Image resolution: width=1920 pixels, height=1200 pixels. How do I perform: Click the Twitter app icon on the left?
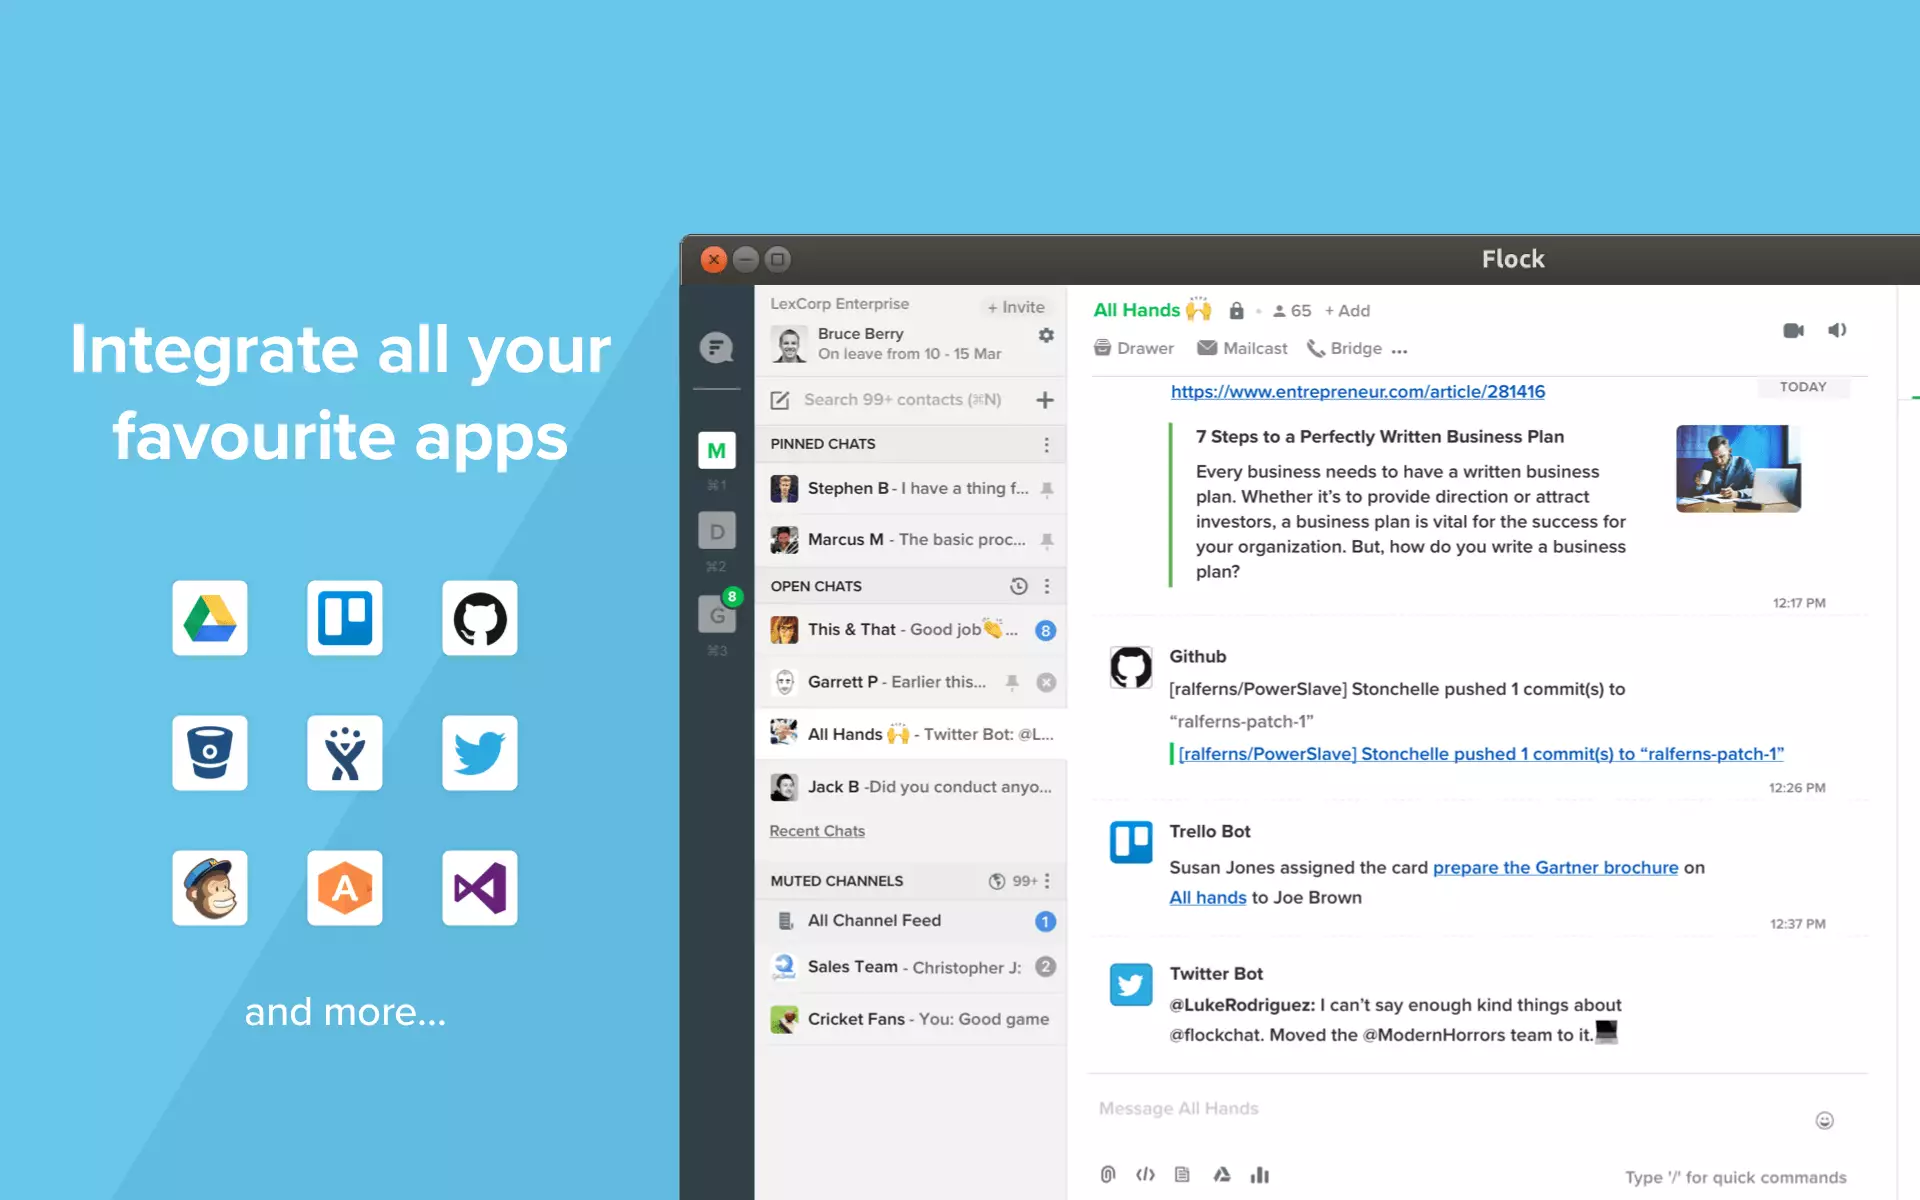480,753
